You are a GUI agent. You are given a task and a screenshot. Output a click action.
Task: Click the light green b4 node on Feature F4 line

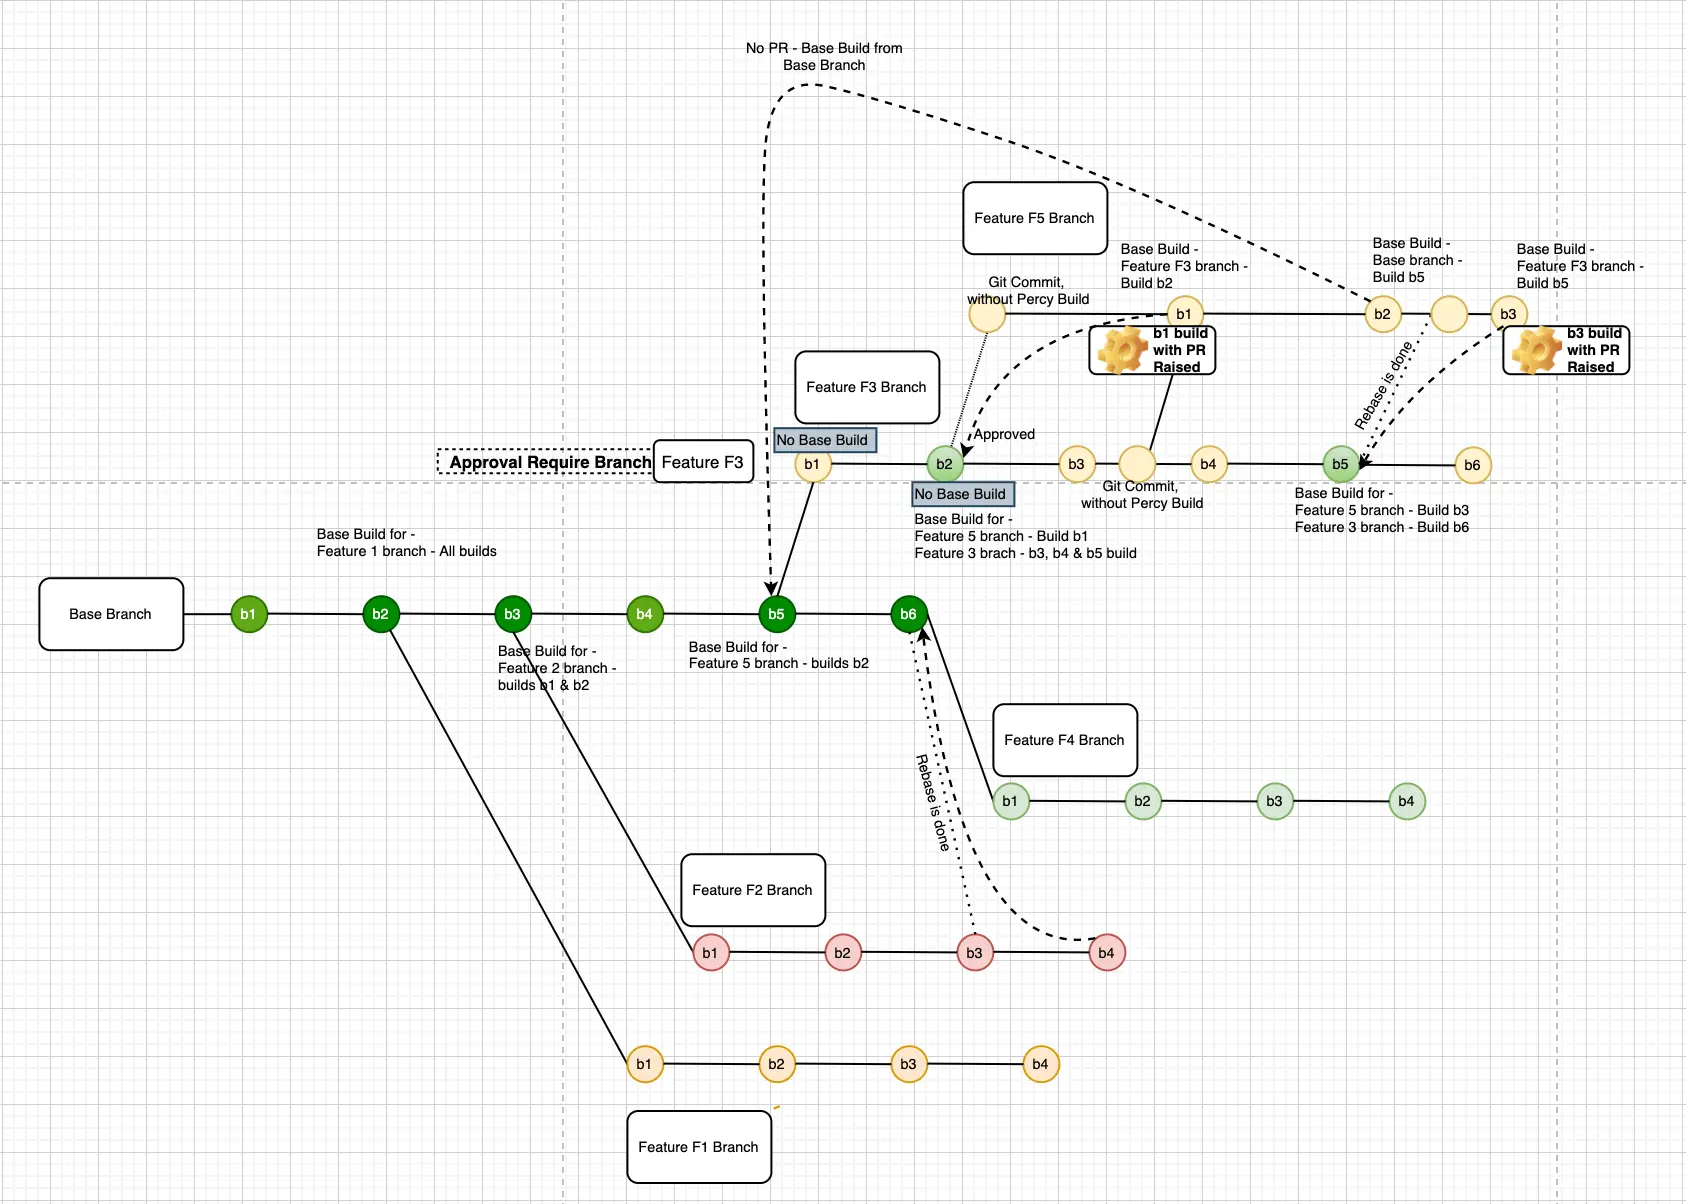[x=1406, y=801]
